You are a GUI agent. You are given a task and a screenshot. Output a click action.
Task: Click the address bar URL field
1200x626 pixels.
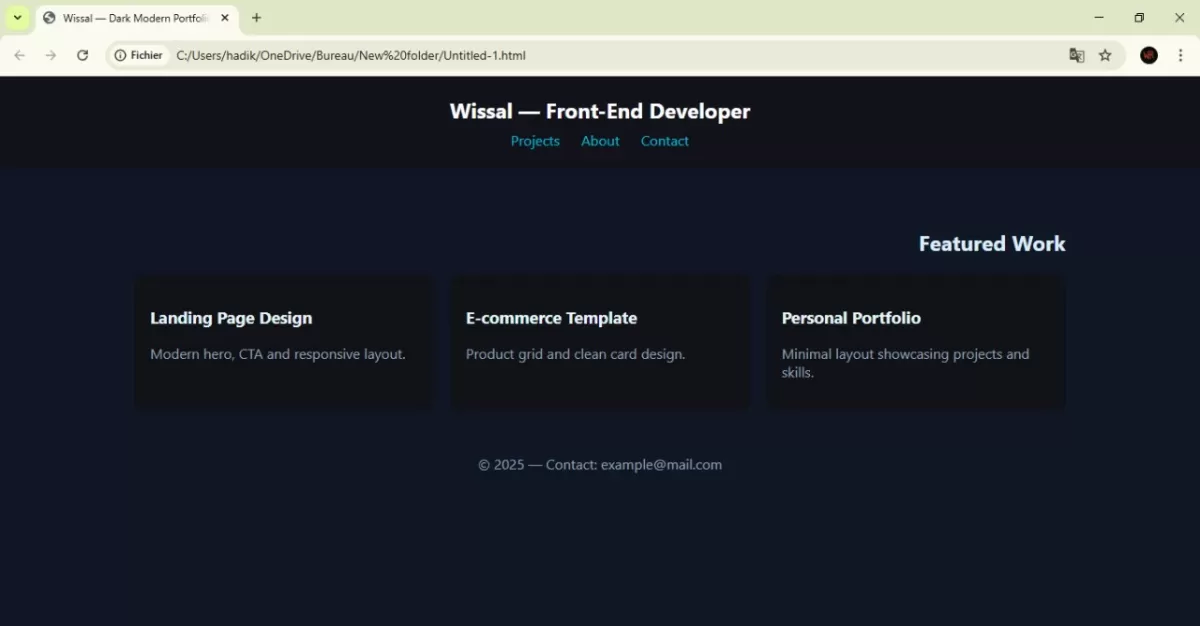[x=600, y=55]
